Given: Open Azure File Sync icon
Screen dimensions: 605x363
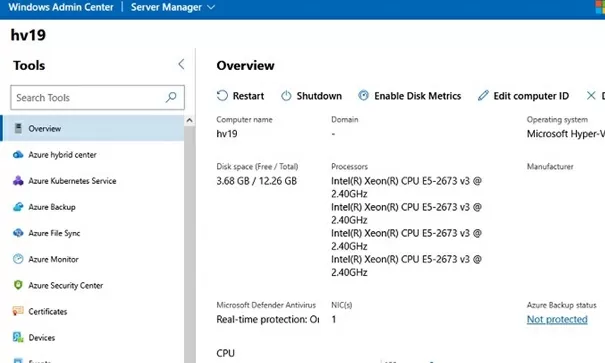Looking at the screenshot, I should pyautogui.click(x=18, y=233).
